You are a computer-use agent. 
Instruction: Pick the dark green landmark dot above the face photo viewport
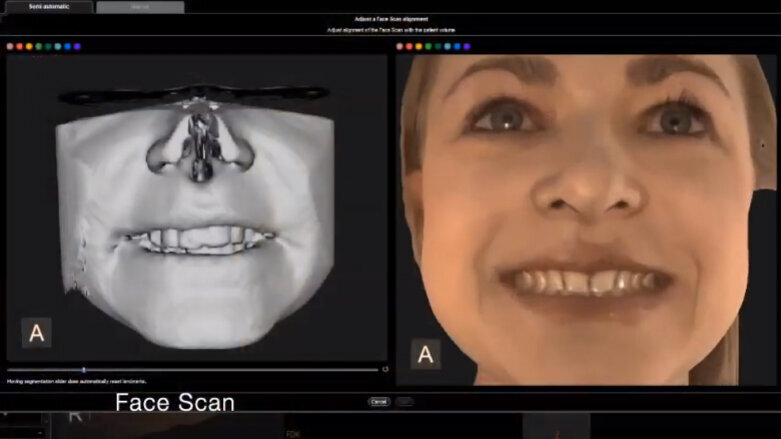(438, 46)
